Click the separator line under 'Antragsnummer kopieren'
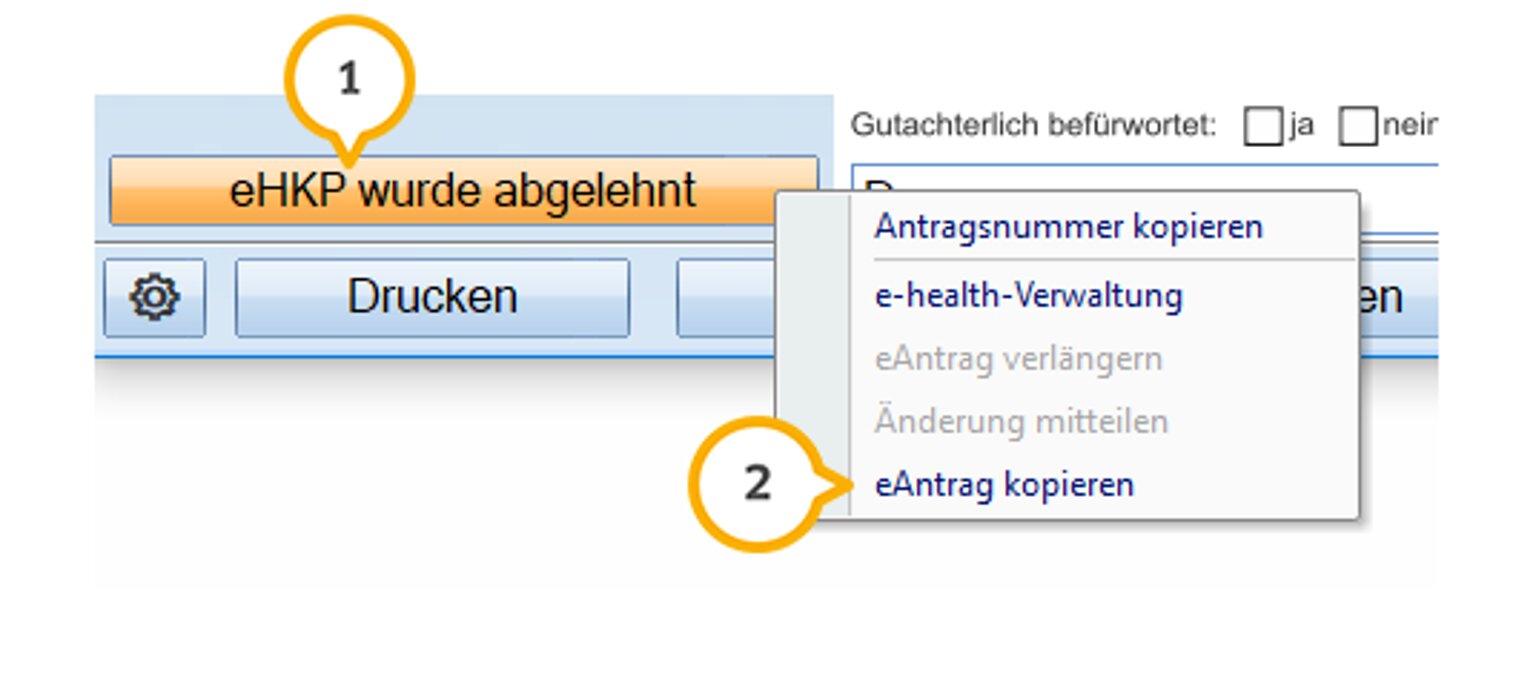 (x=1104, y=260)
